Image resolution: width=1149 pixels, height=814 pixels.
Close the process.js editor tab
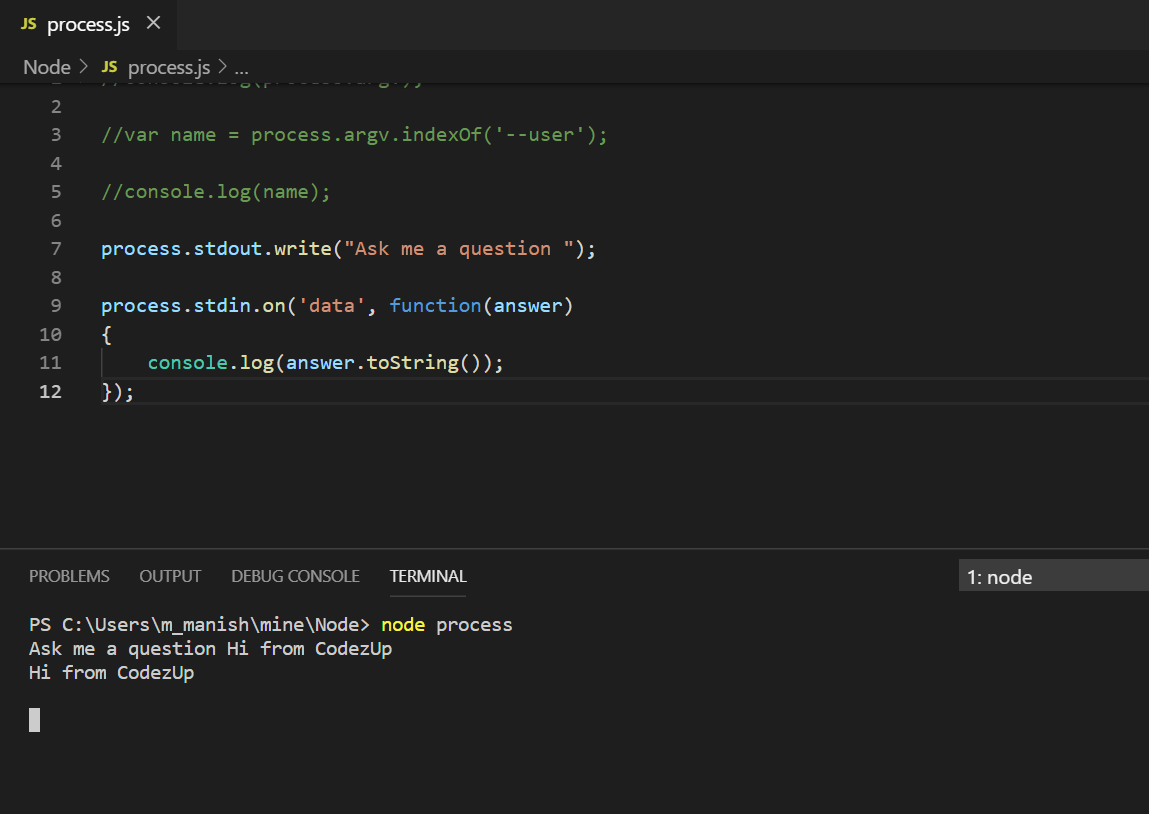coord(153,24)
